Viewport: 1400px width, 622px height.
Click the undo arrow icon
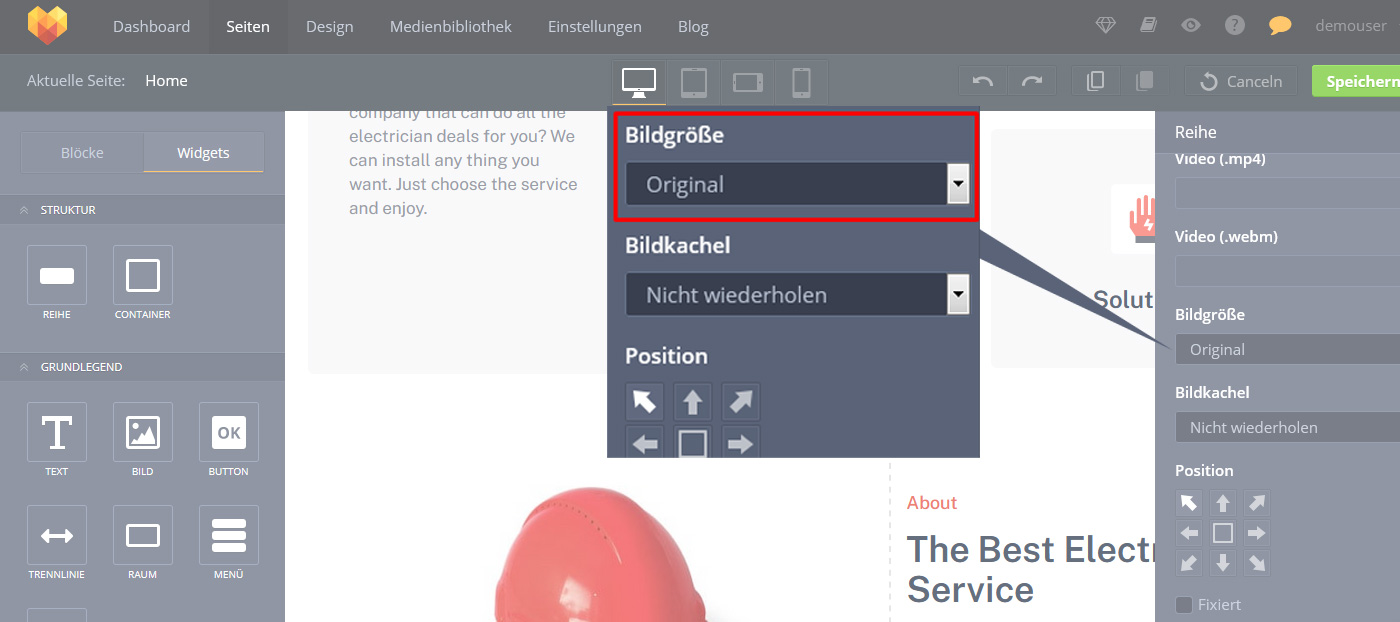click(x=982, y=82)
